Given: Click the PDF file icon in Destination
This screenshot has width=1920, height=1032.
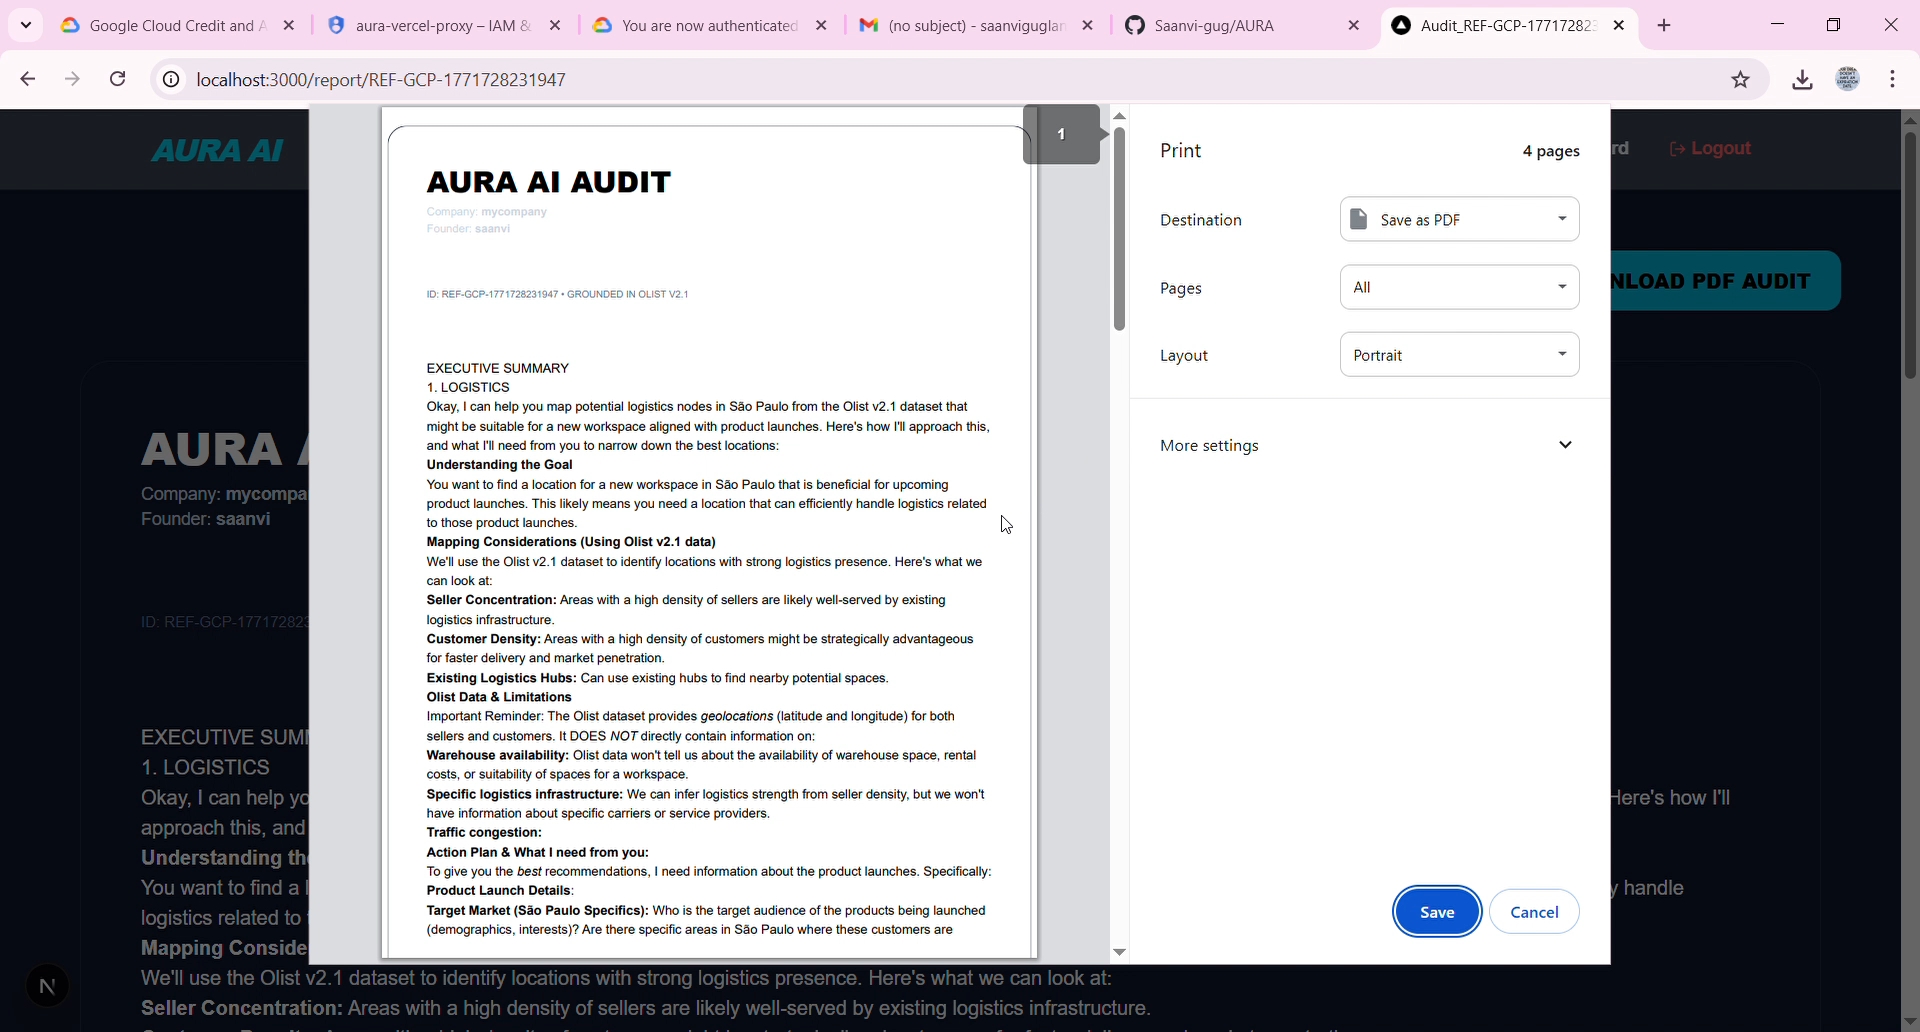Looking at the screenshot, I should [x=1358, y=219].
